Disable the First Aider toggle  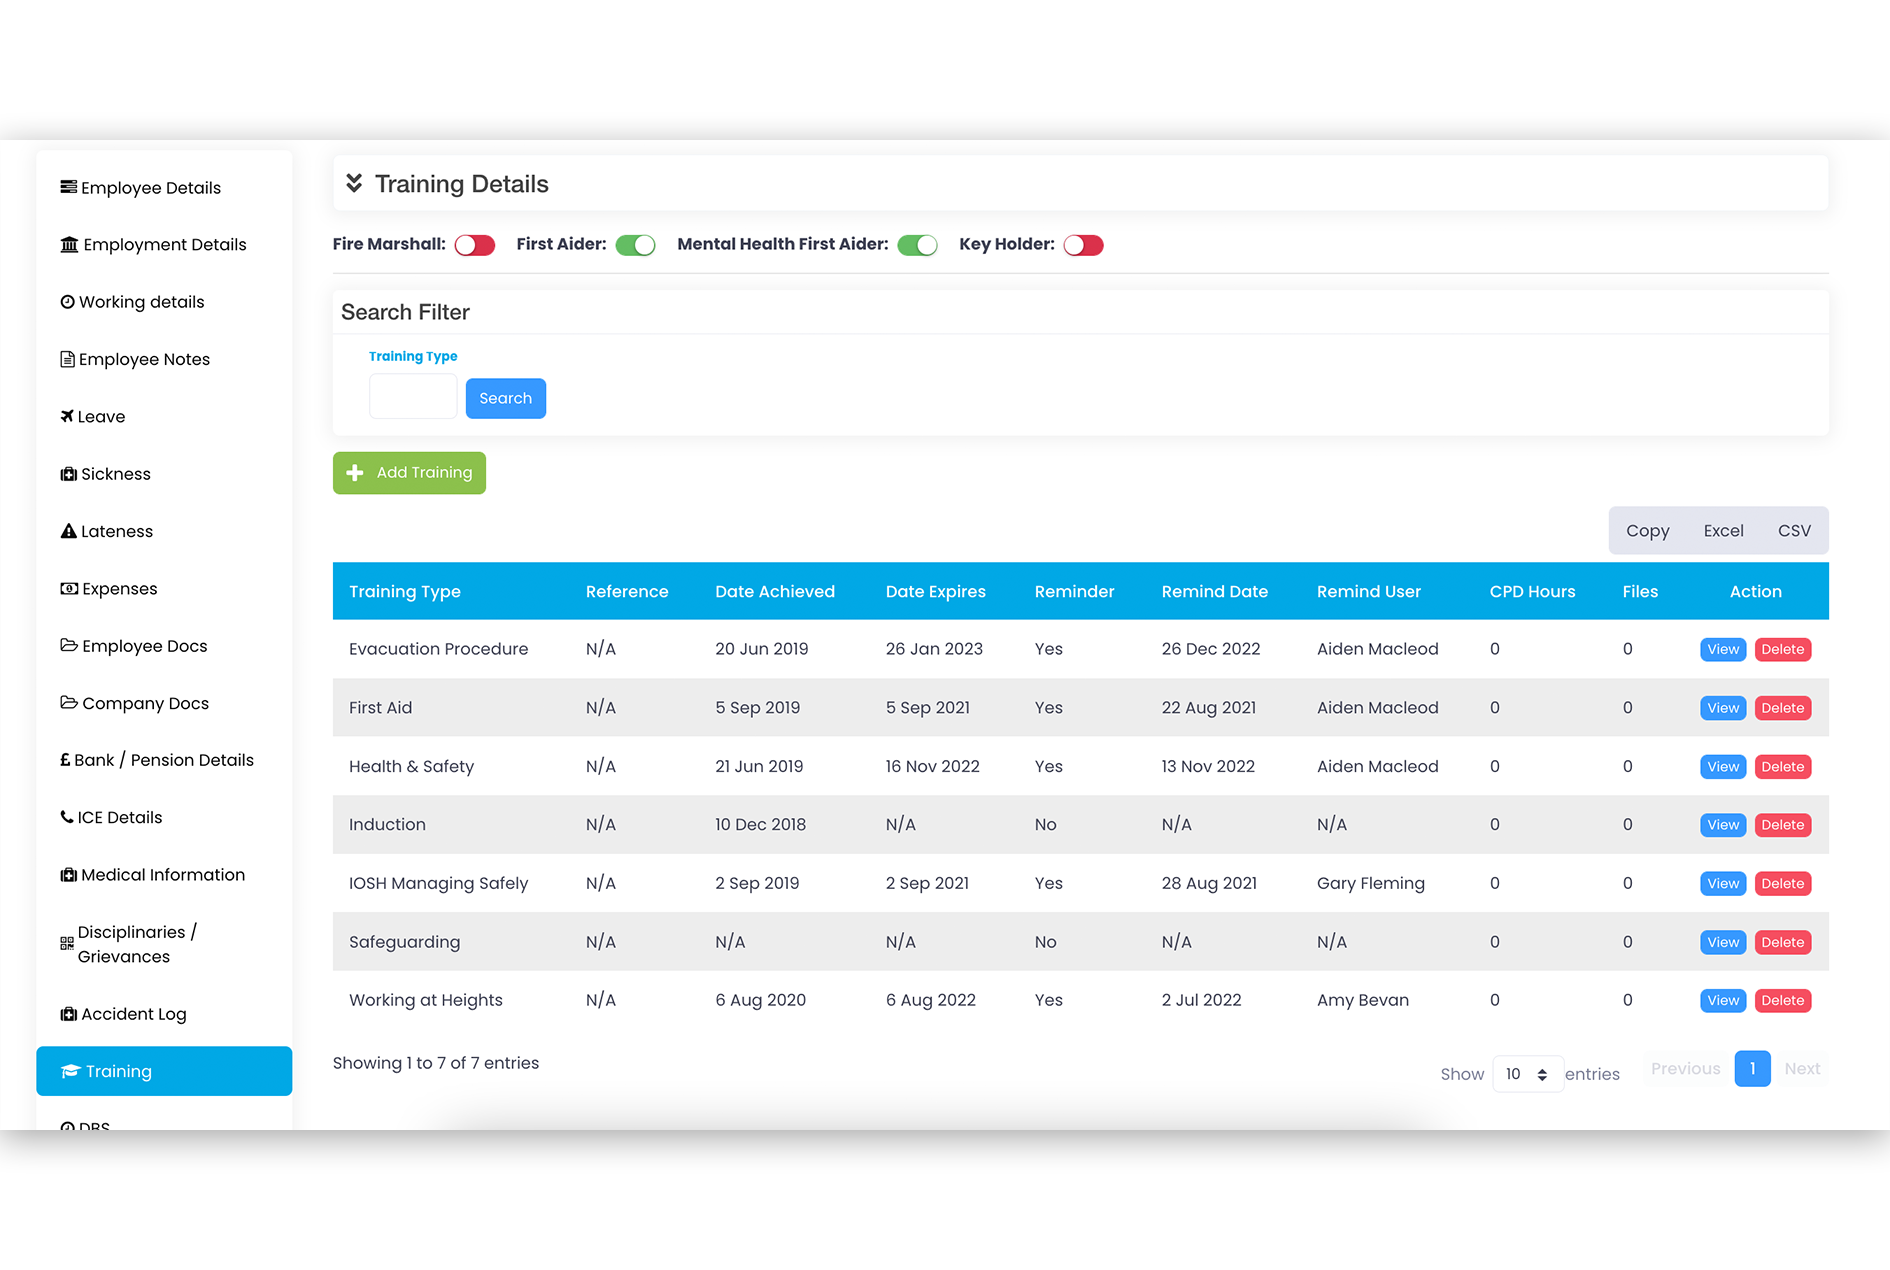coord(636,244)
